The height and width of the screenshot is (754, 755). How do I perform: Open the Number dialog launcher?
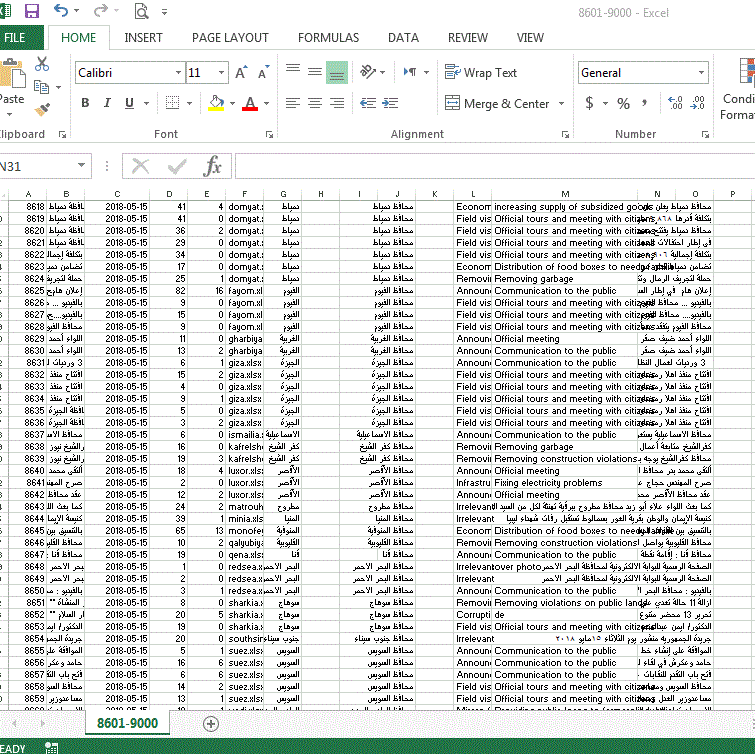tap(705, 134)
